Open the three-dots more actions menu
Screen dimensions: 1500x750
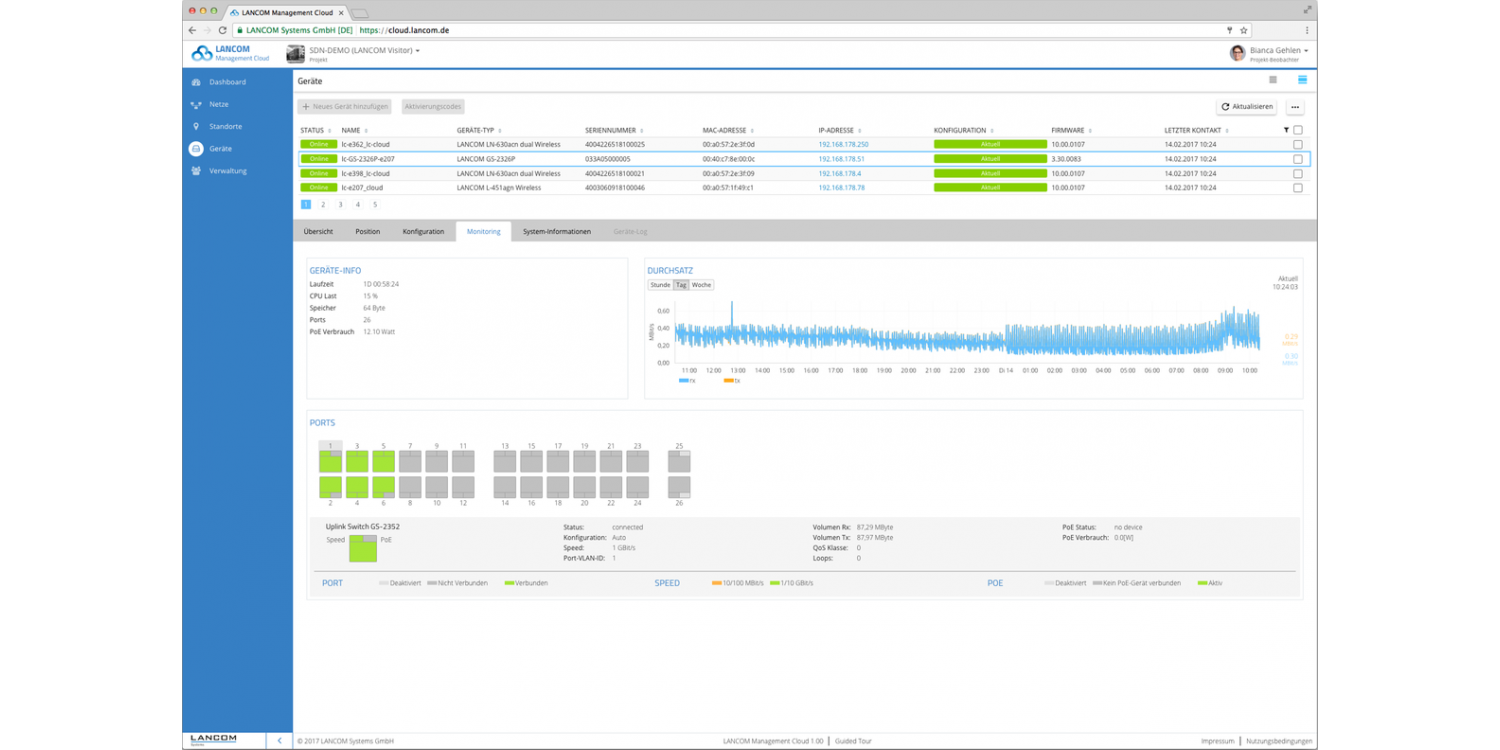[x=1295, y=107]
